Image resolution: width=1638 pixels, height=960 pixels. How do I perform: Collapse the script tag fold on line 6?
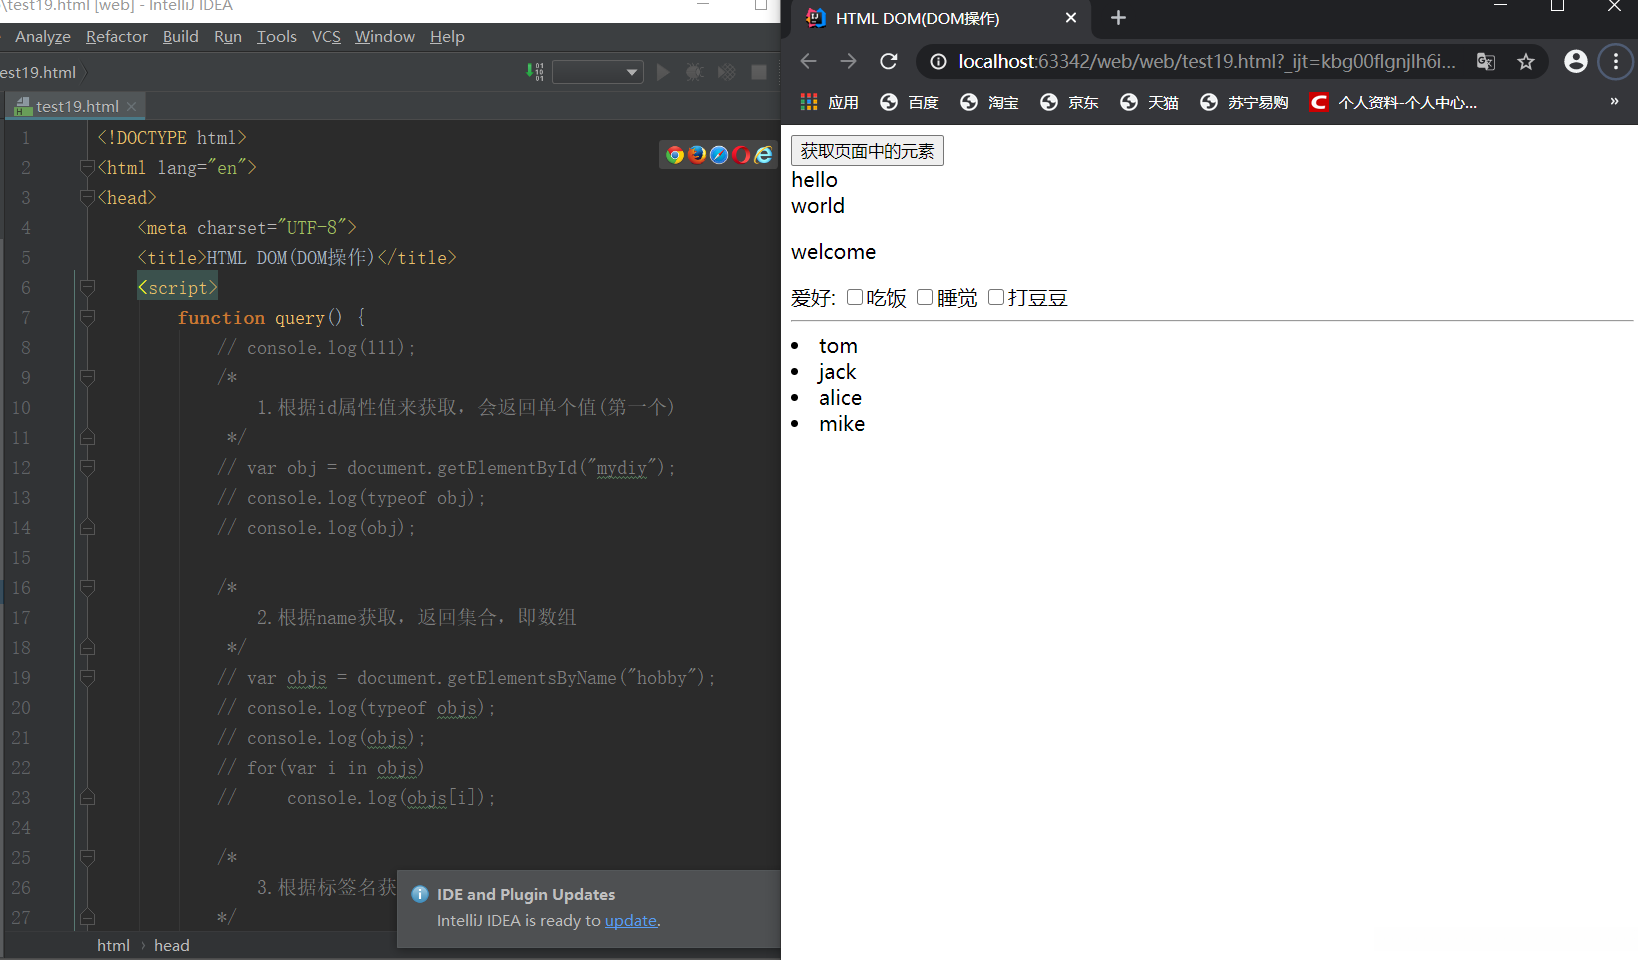click(87, 288)
